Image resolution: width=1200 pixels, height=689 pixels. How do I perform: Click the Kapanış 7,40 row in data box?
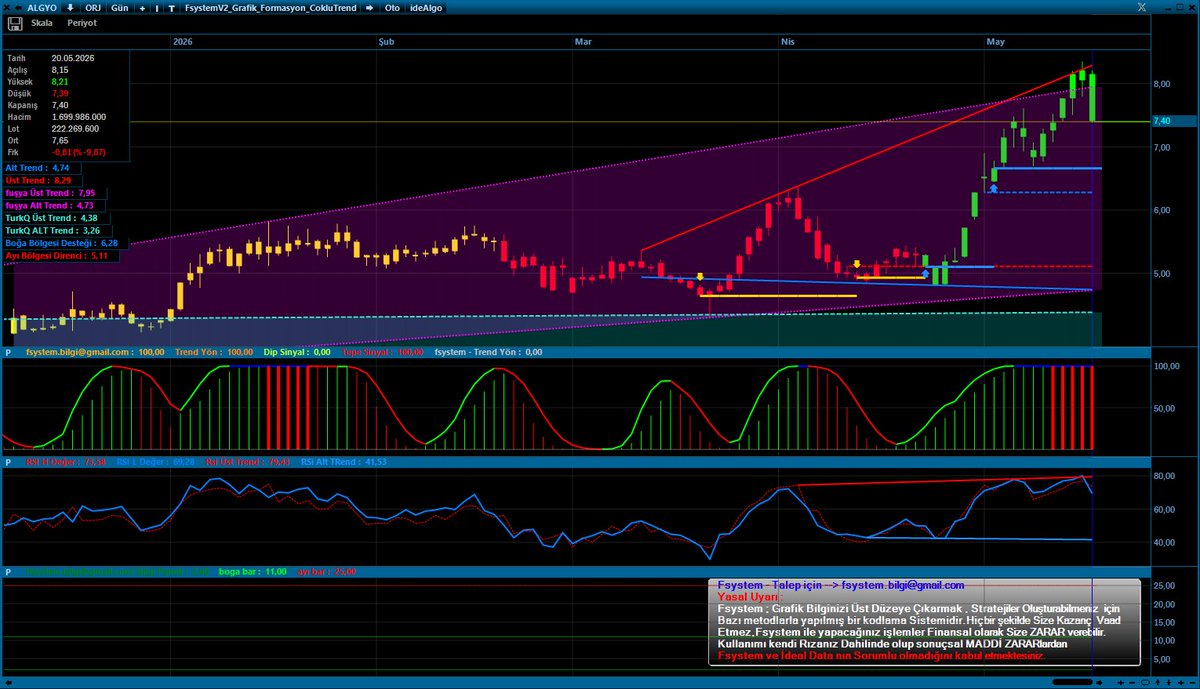(x=38, y=105)
